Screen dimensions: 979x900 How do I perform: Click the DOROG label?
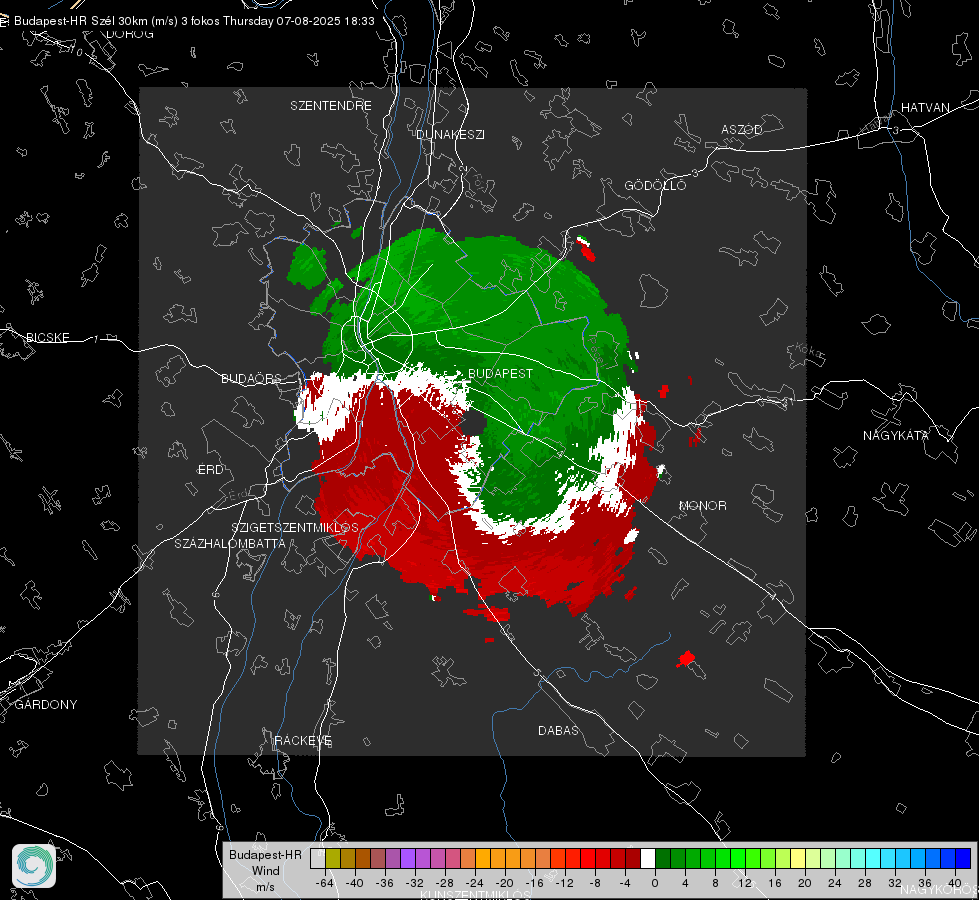(x=130, y=34)
